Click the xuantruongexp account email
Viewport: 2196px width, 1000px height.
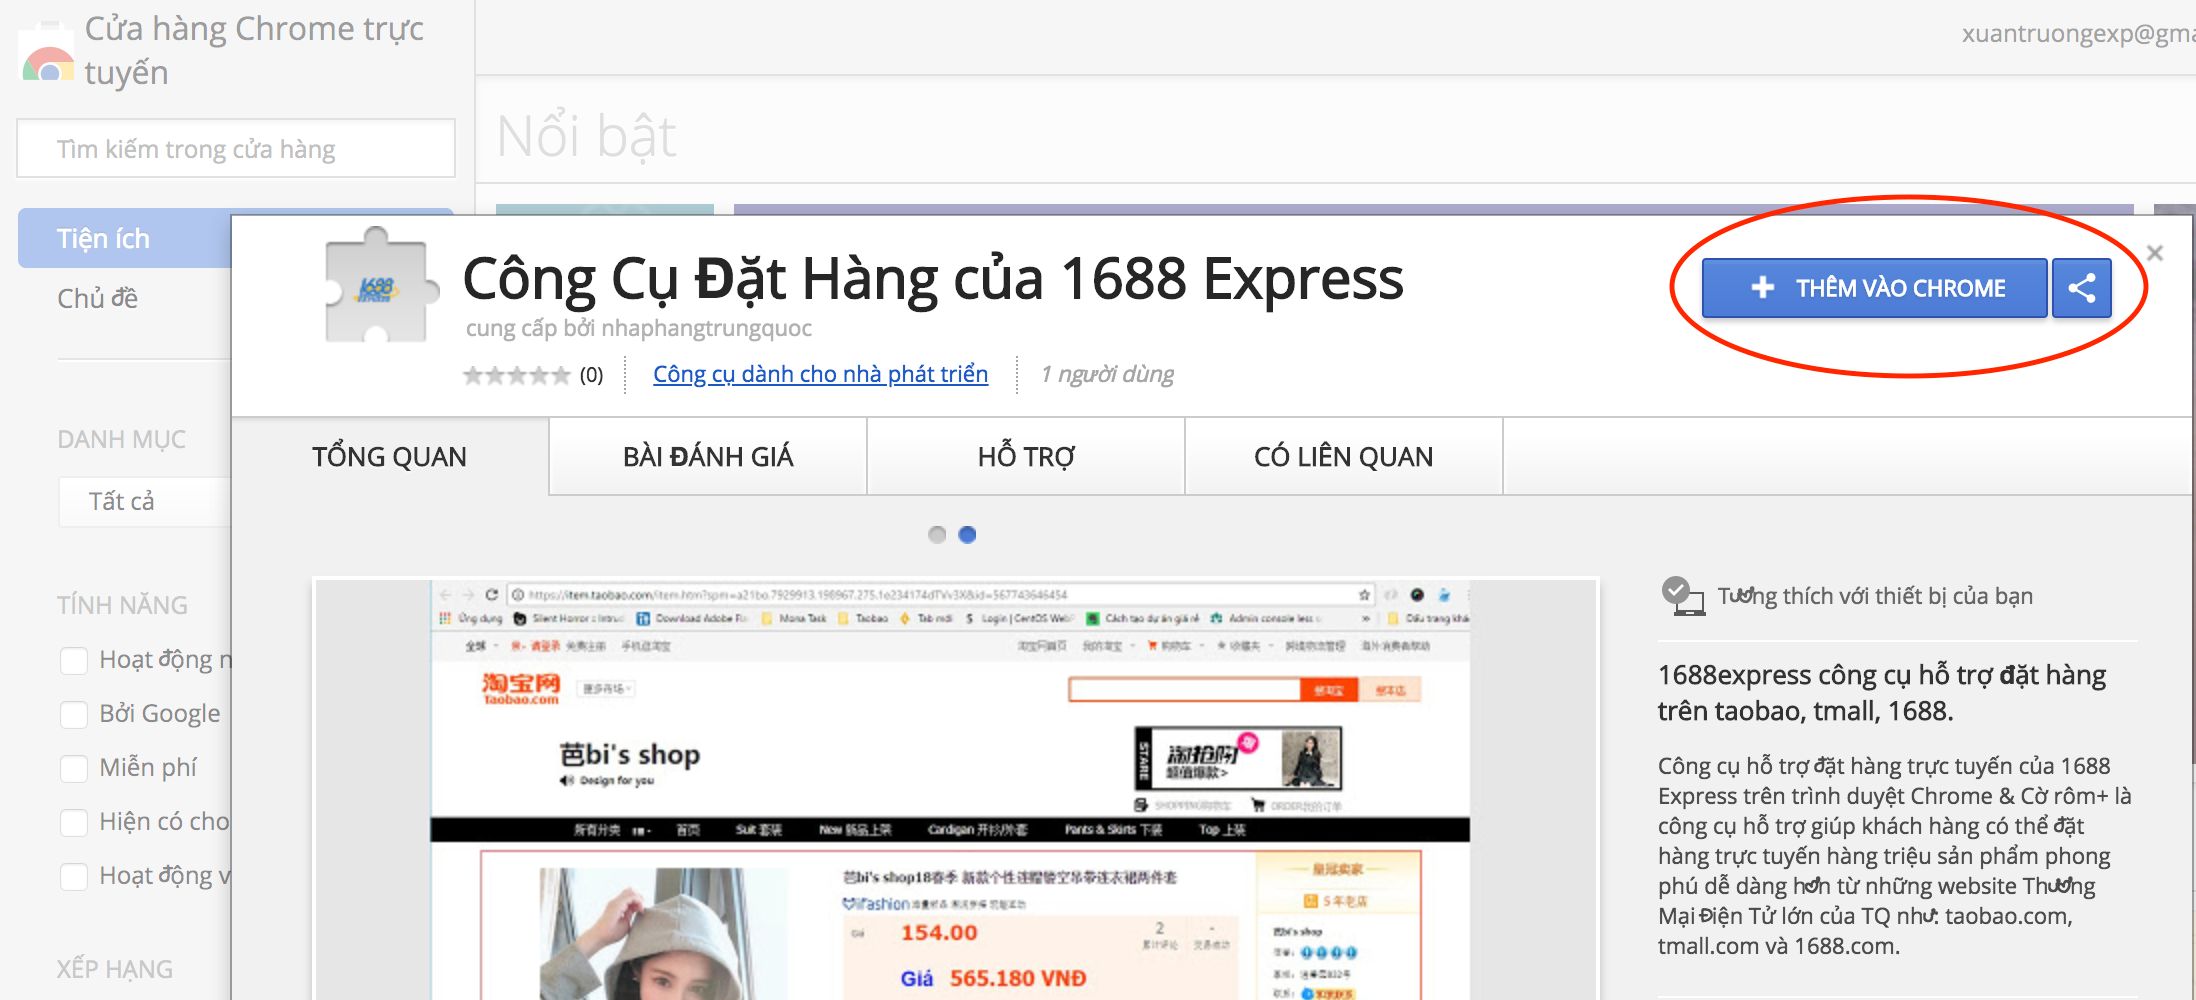[2078, 34]
